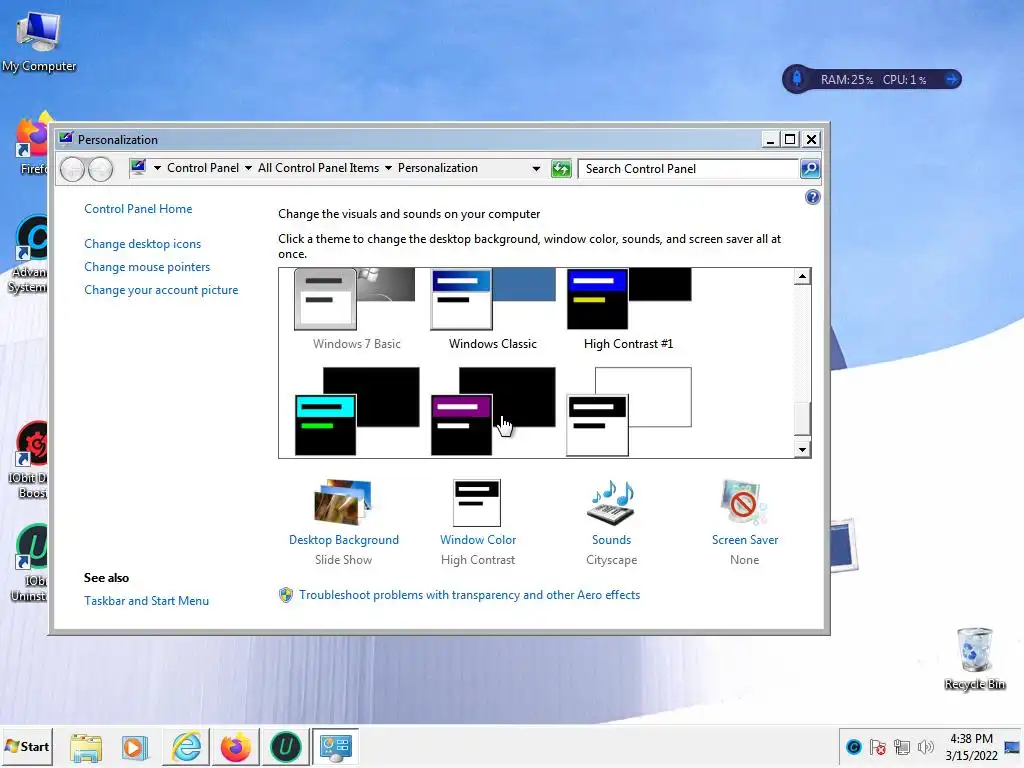Select the Windows Classic theme

[492, 309]
